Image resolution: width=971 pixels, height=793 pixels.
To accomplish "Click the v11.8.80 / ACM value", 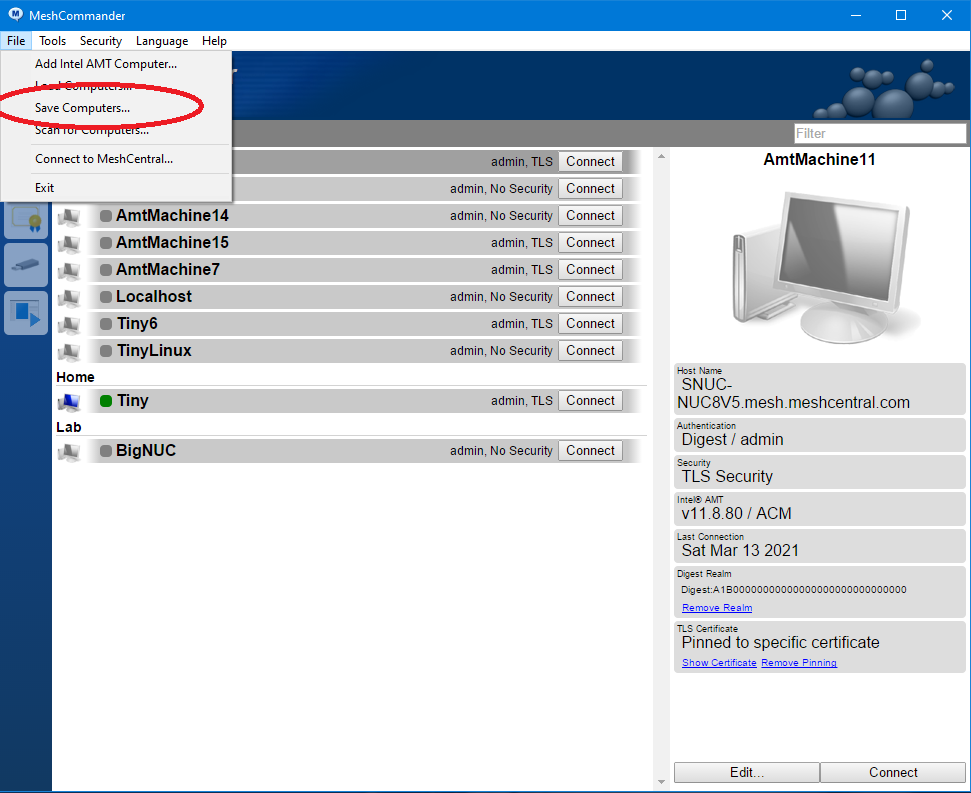I will pyautogui.click(x=736, y=514).
